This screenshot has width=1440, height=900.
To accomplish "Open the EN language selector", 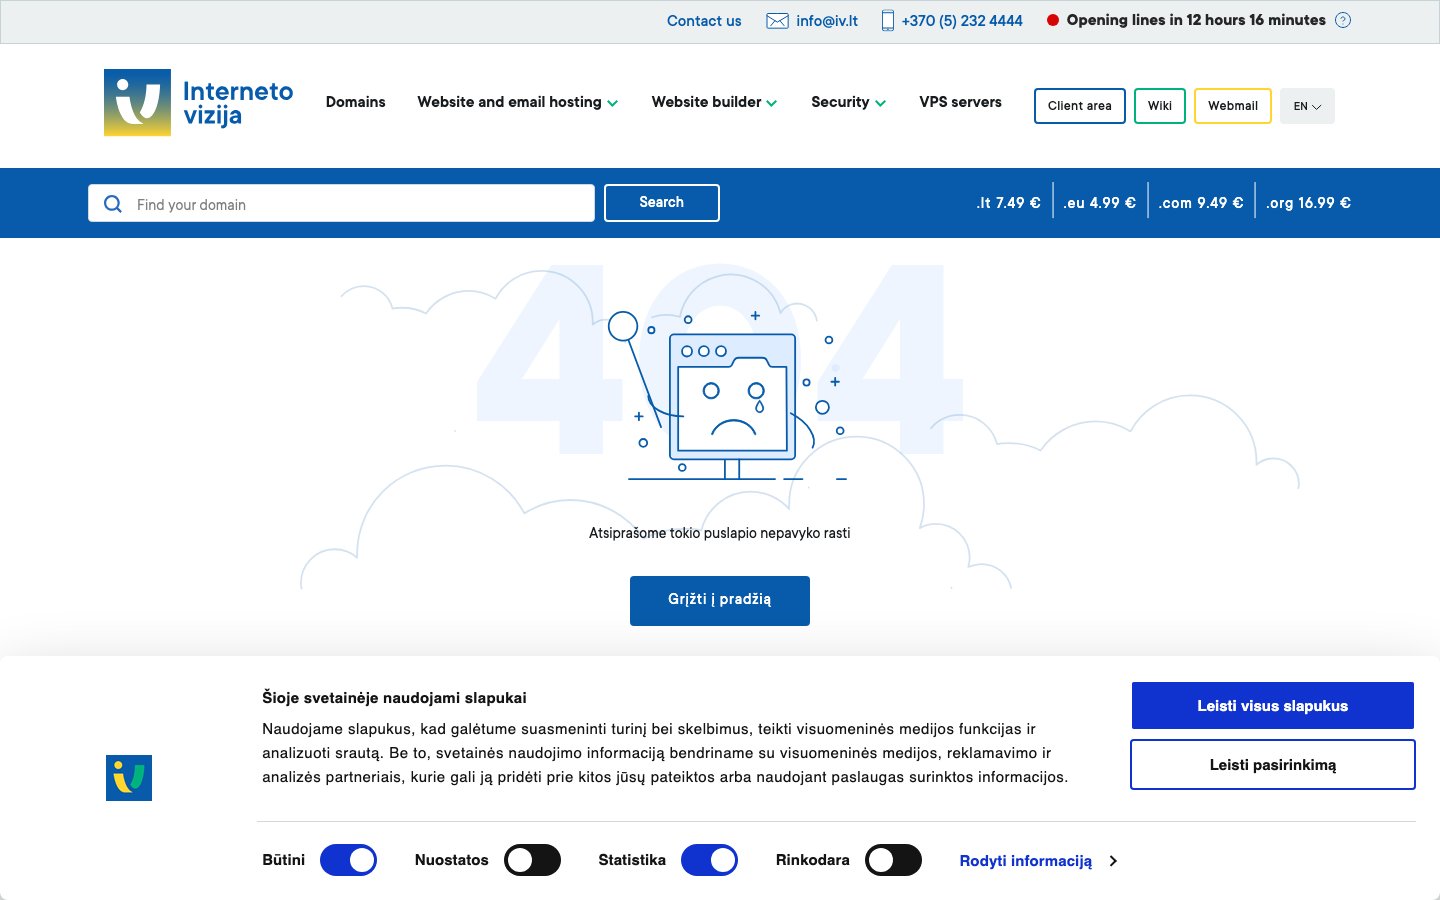I will coord(1307,106).
